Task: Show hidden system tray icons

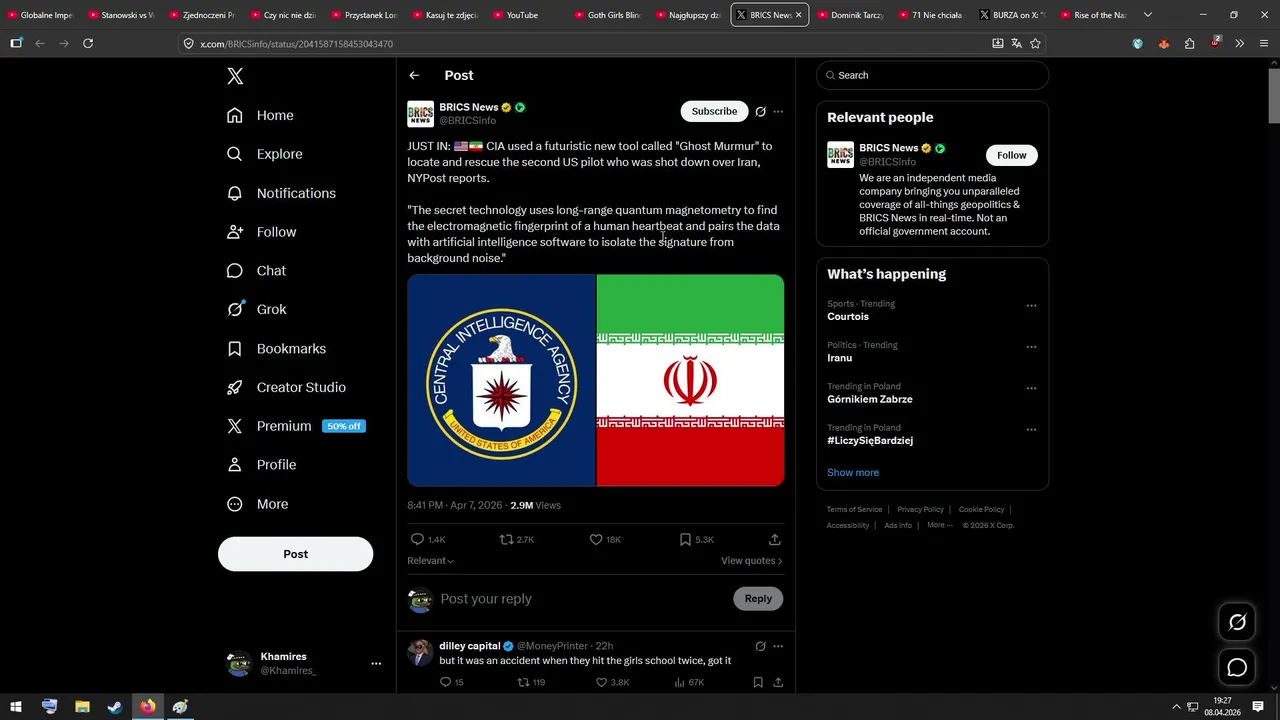Action: (x=1176, y=706)
